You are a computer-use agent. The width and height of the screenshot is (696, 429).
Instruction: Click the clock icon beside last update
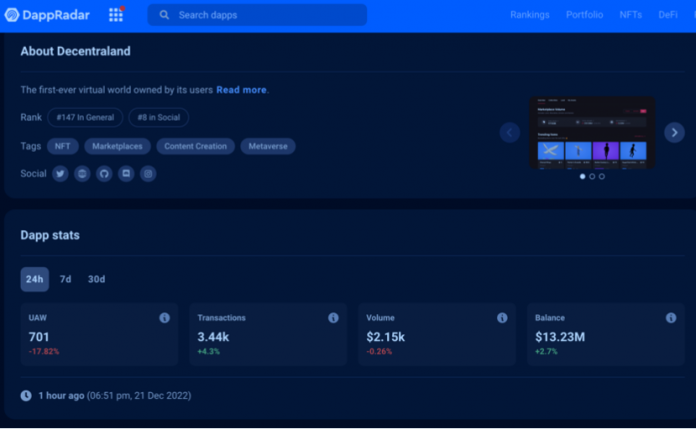[x=26, y=396]
